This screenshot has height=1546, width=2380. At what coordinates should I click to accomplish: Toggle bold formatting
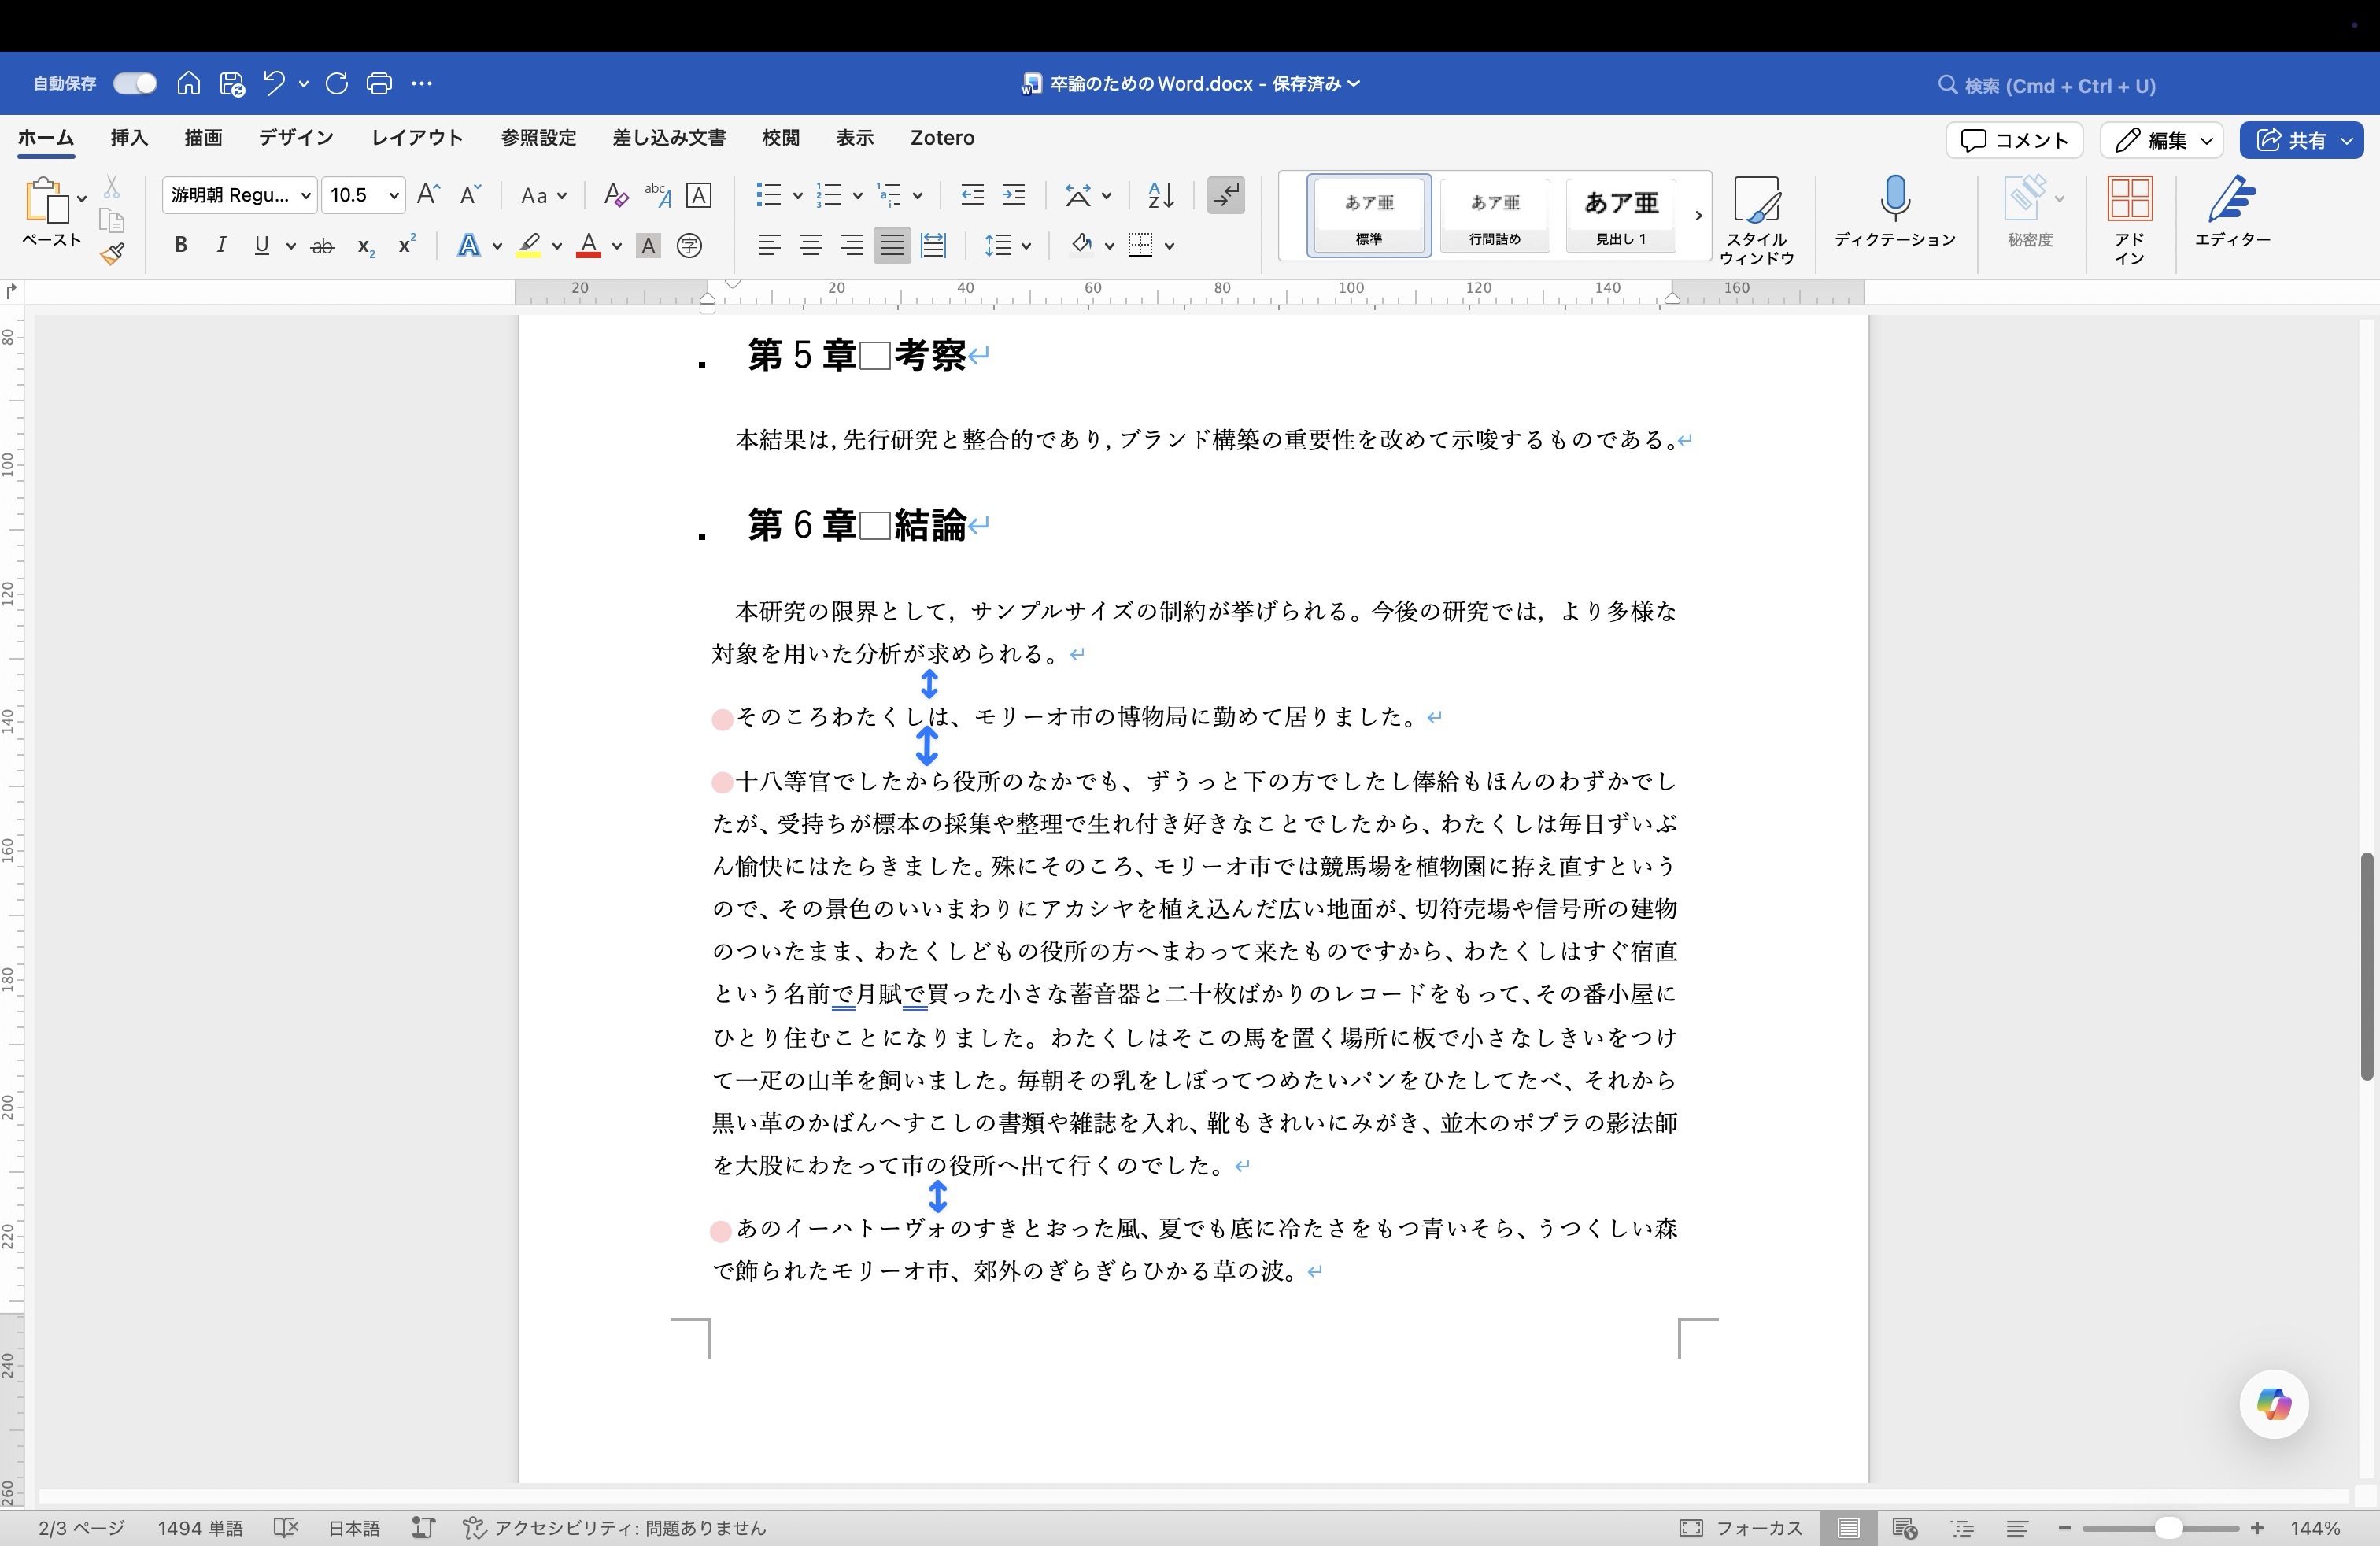pos(181,245)
